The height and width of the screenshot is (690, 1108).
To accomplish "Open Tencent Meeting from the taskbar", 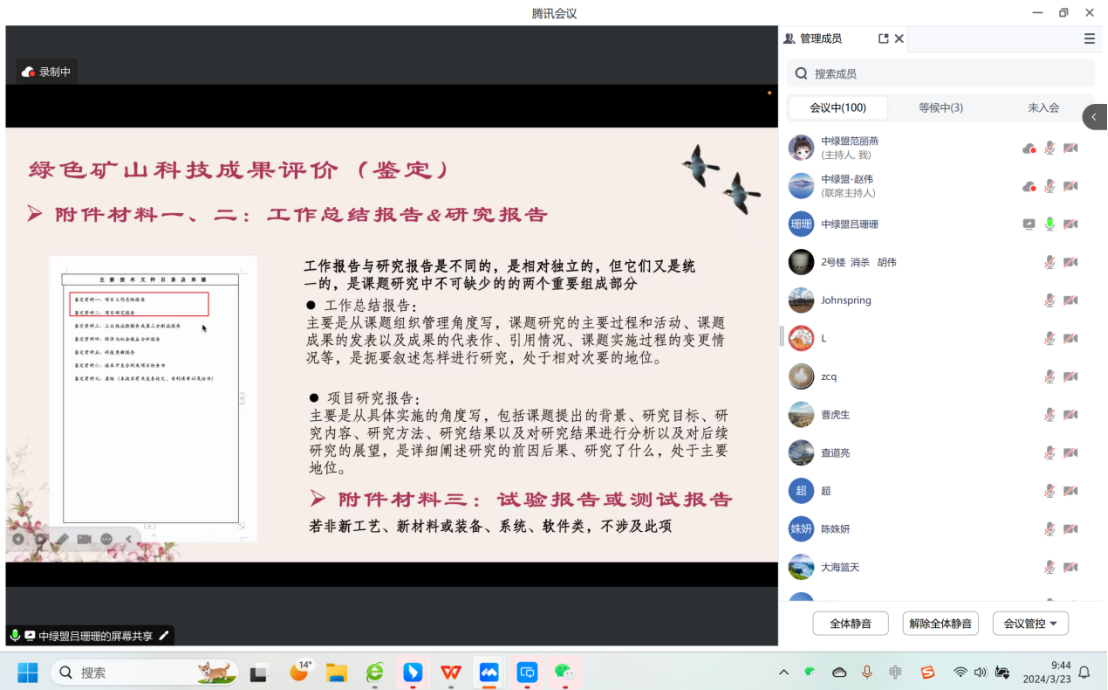I will (x=489, y=673).
